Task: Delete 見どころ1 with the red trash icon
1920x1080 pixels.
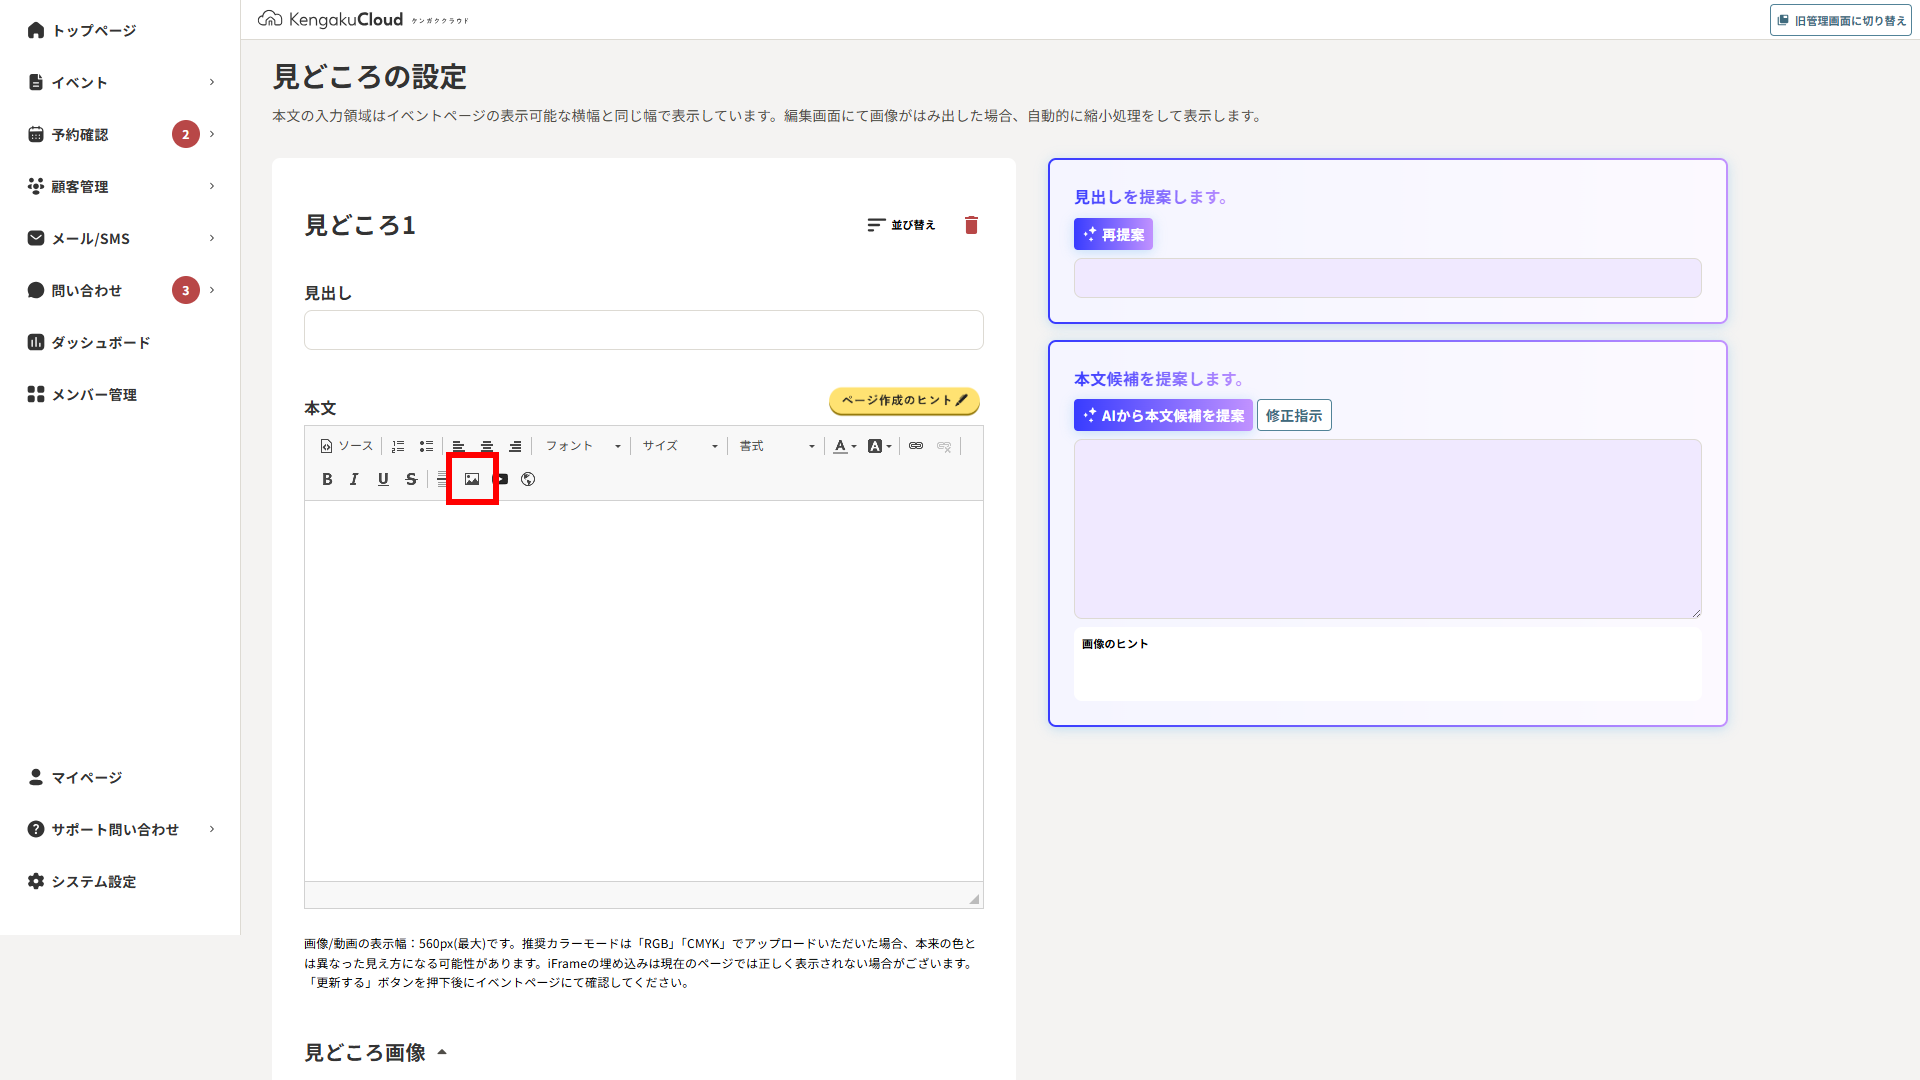Action: click(x=971, y=225)
